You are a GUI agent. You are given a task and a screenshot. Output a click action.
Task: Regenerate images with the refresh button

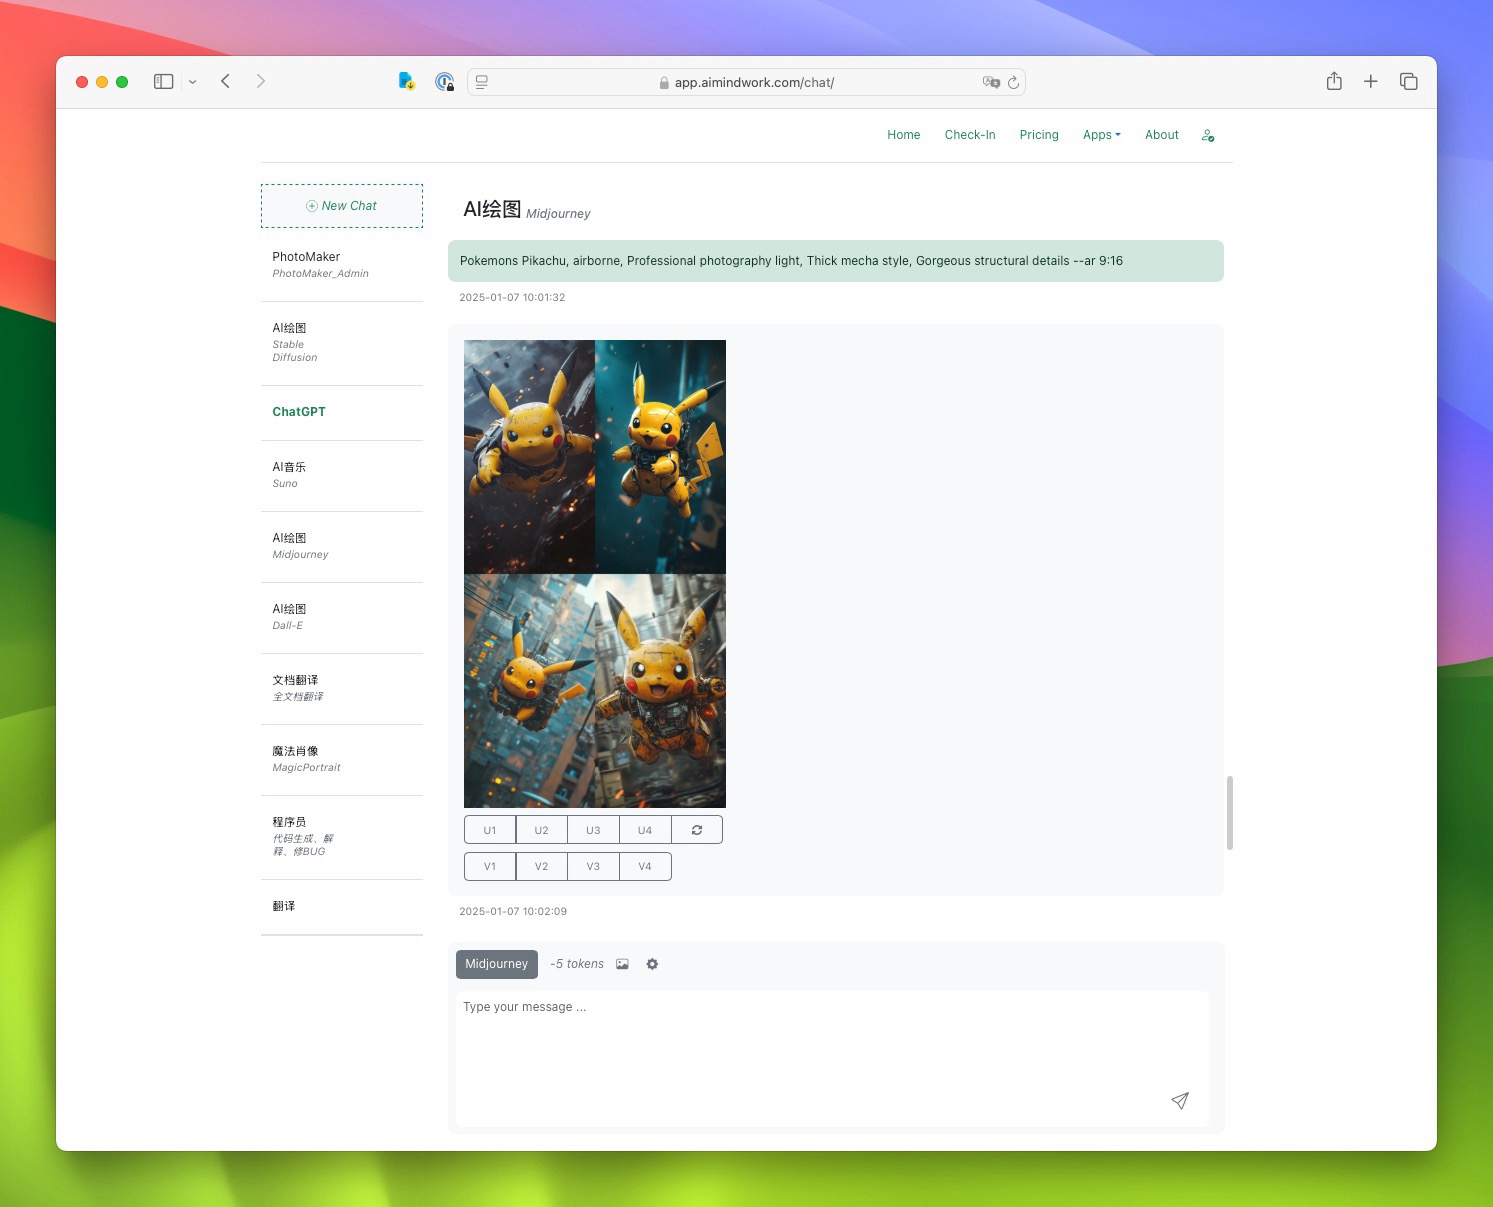coord(697,830)
